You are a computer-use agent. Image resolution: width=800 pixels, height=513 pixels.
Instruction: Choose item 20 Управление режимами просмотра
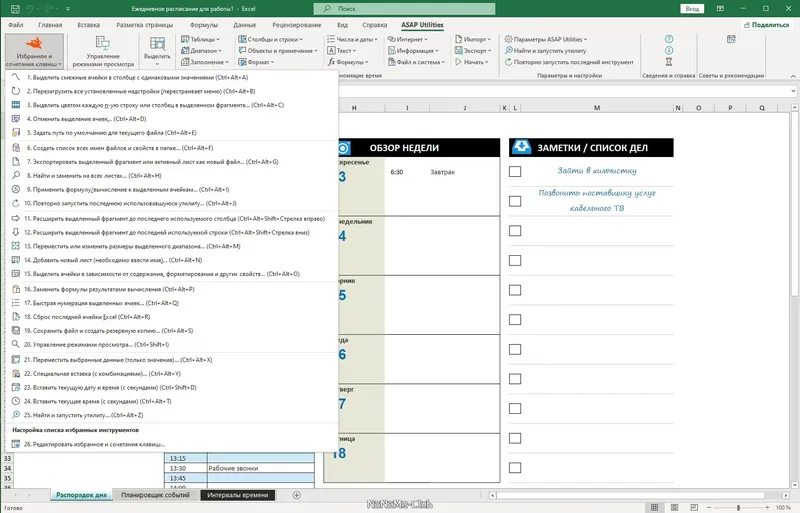171,344
